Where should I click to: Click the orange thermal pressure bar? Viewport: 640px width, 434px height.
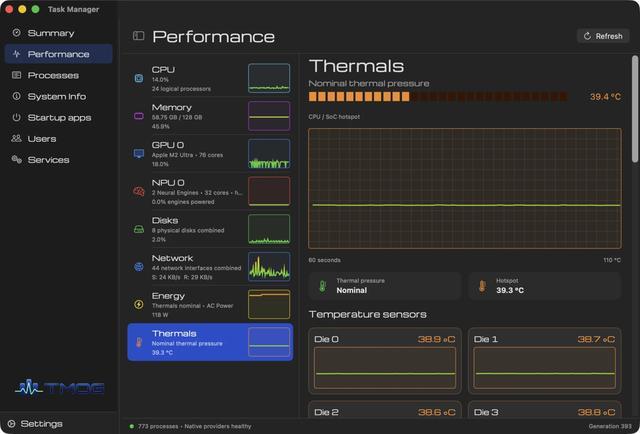click(x=438, y=97)
